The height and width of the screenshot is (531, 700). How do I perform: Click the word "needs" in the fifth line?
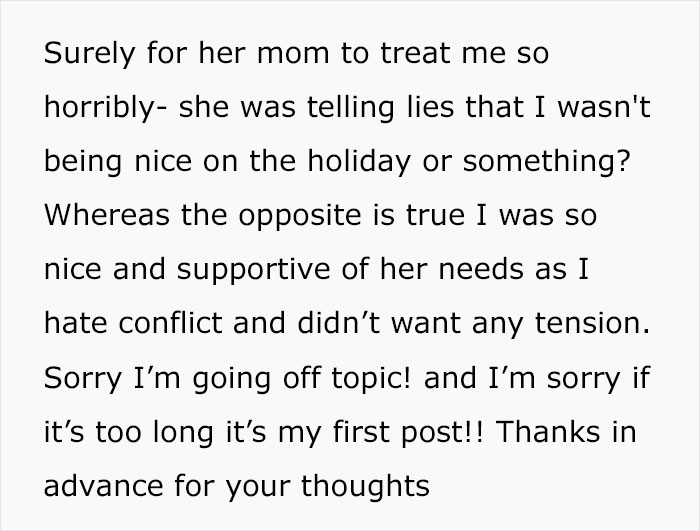coord(481,269)
